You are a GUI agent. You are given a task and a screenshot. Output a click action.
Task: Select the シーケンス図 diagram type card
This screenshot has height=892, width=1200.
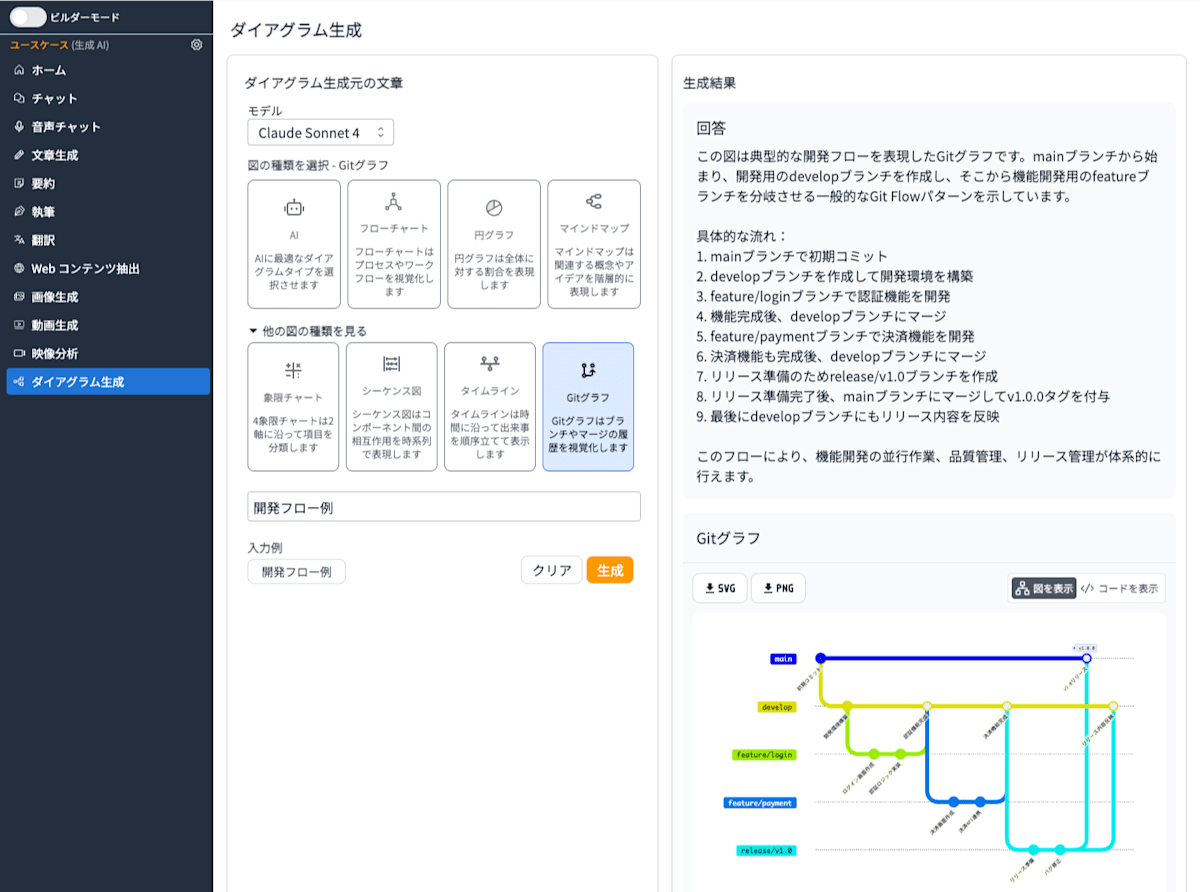391,407
